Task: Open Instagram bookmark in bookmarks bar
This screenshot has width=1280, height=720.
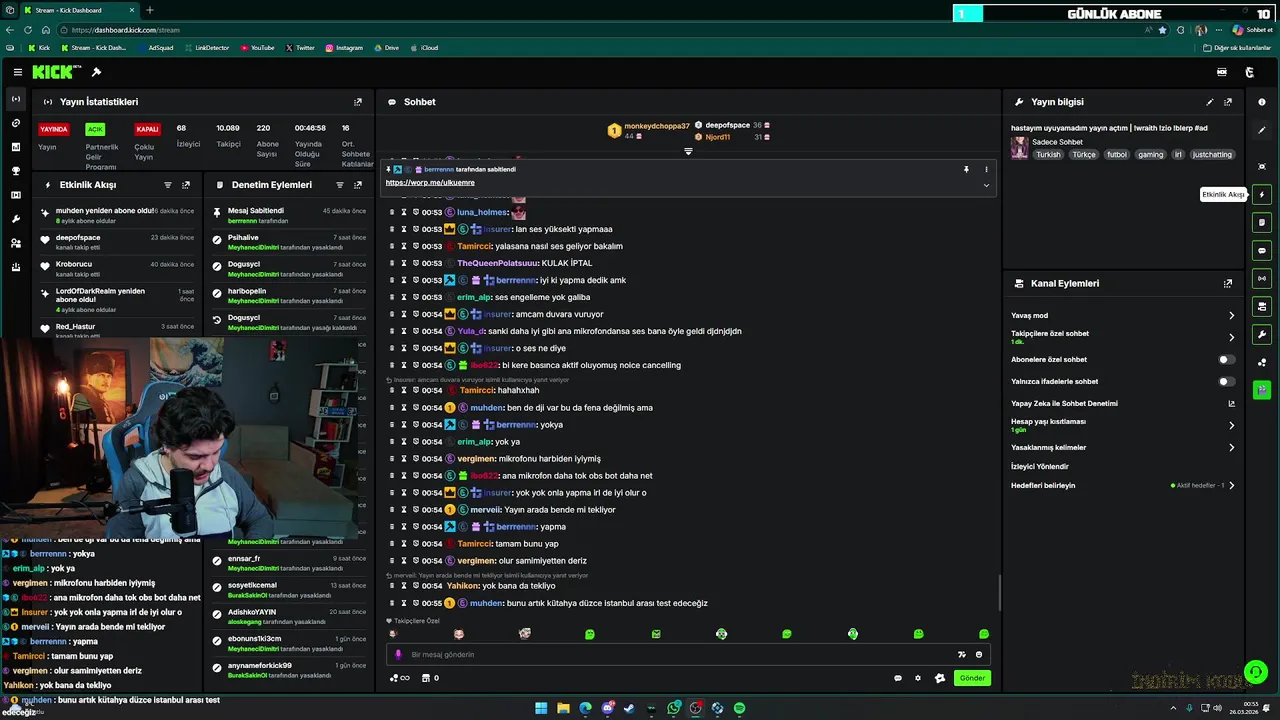Action: click(344, 48)
